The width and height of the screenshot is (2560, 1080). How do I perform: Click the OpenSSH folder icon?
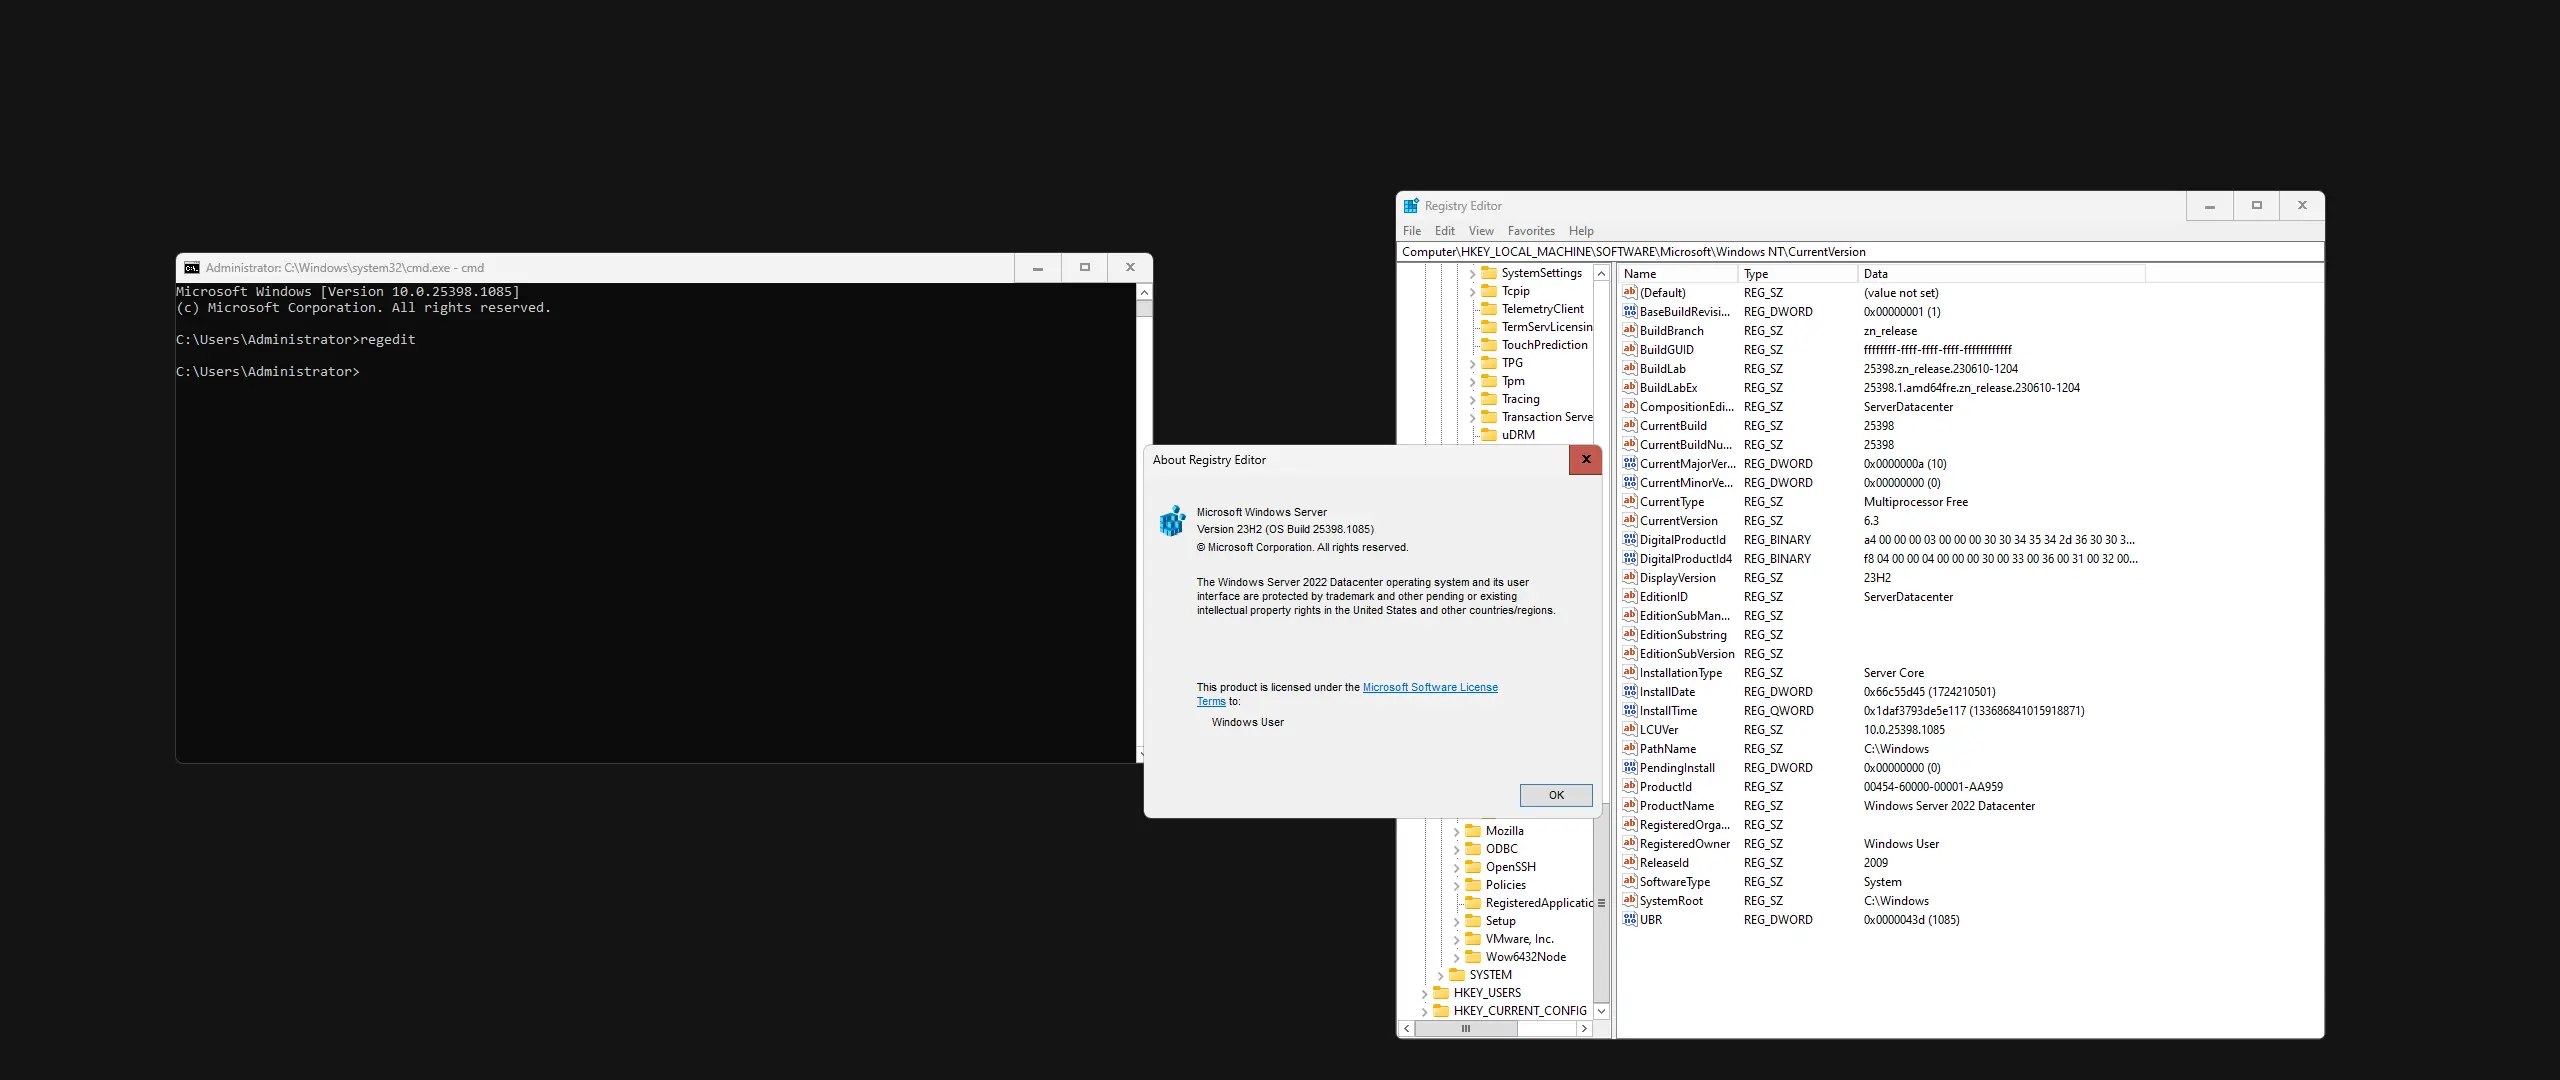(x=1473, y=867)
